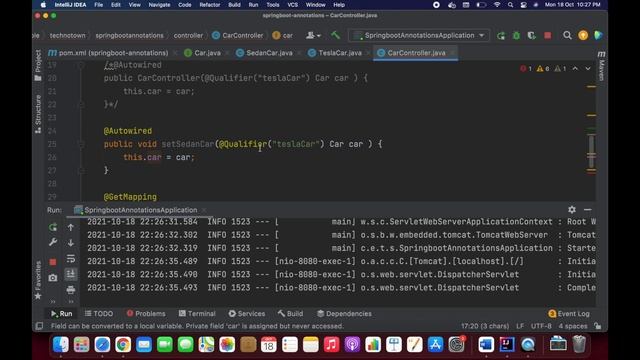Go up the stack trace arrow
This screenshot has width=640, height=360.
(x=71, y=227)
